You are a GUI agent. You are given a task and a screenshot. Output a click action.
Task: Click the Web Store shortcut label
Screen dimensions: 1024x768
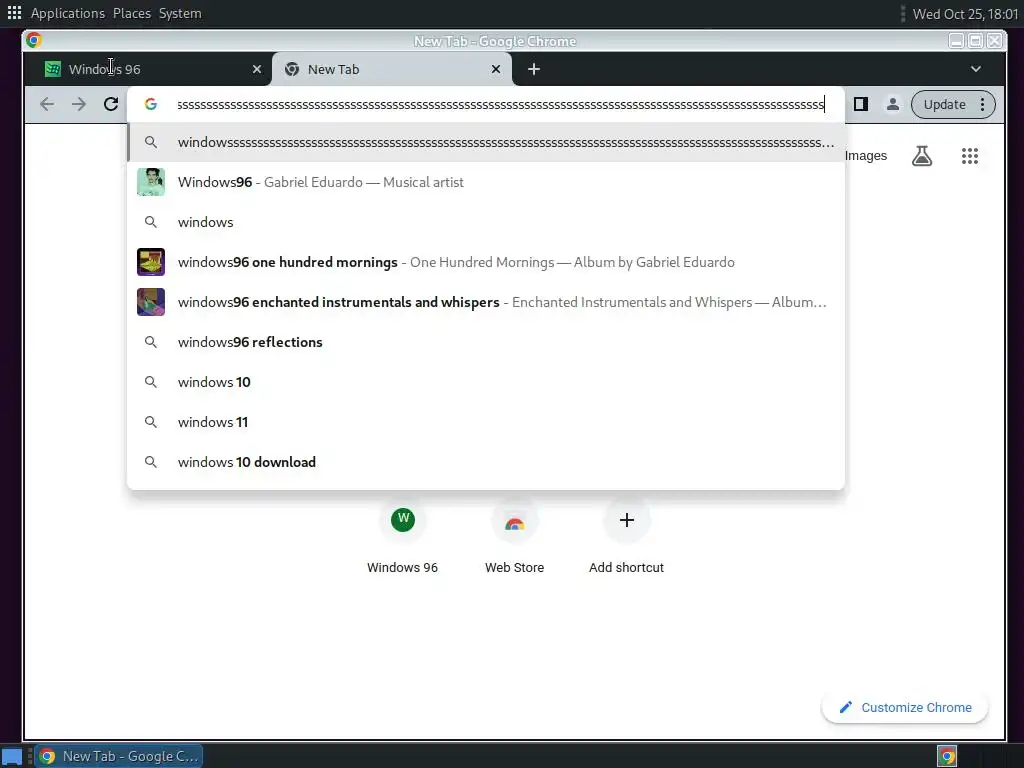click(x=515, y=568)
